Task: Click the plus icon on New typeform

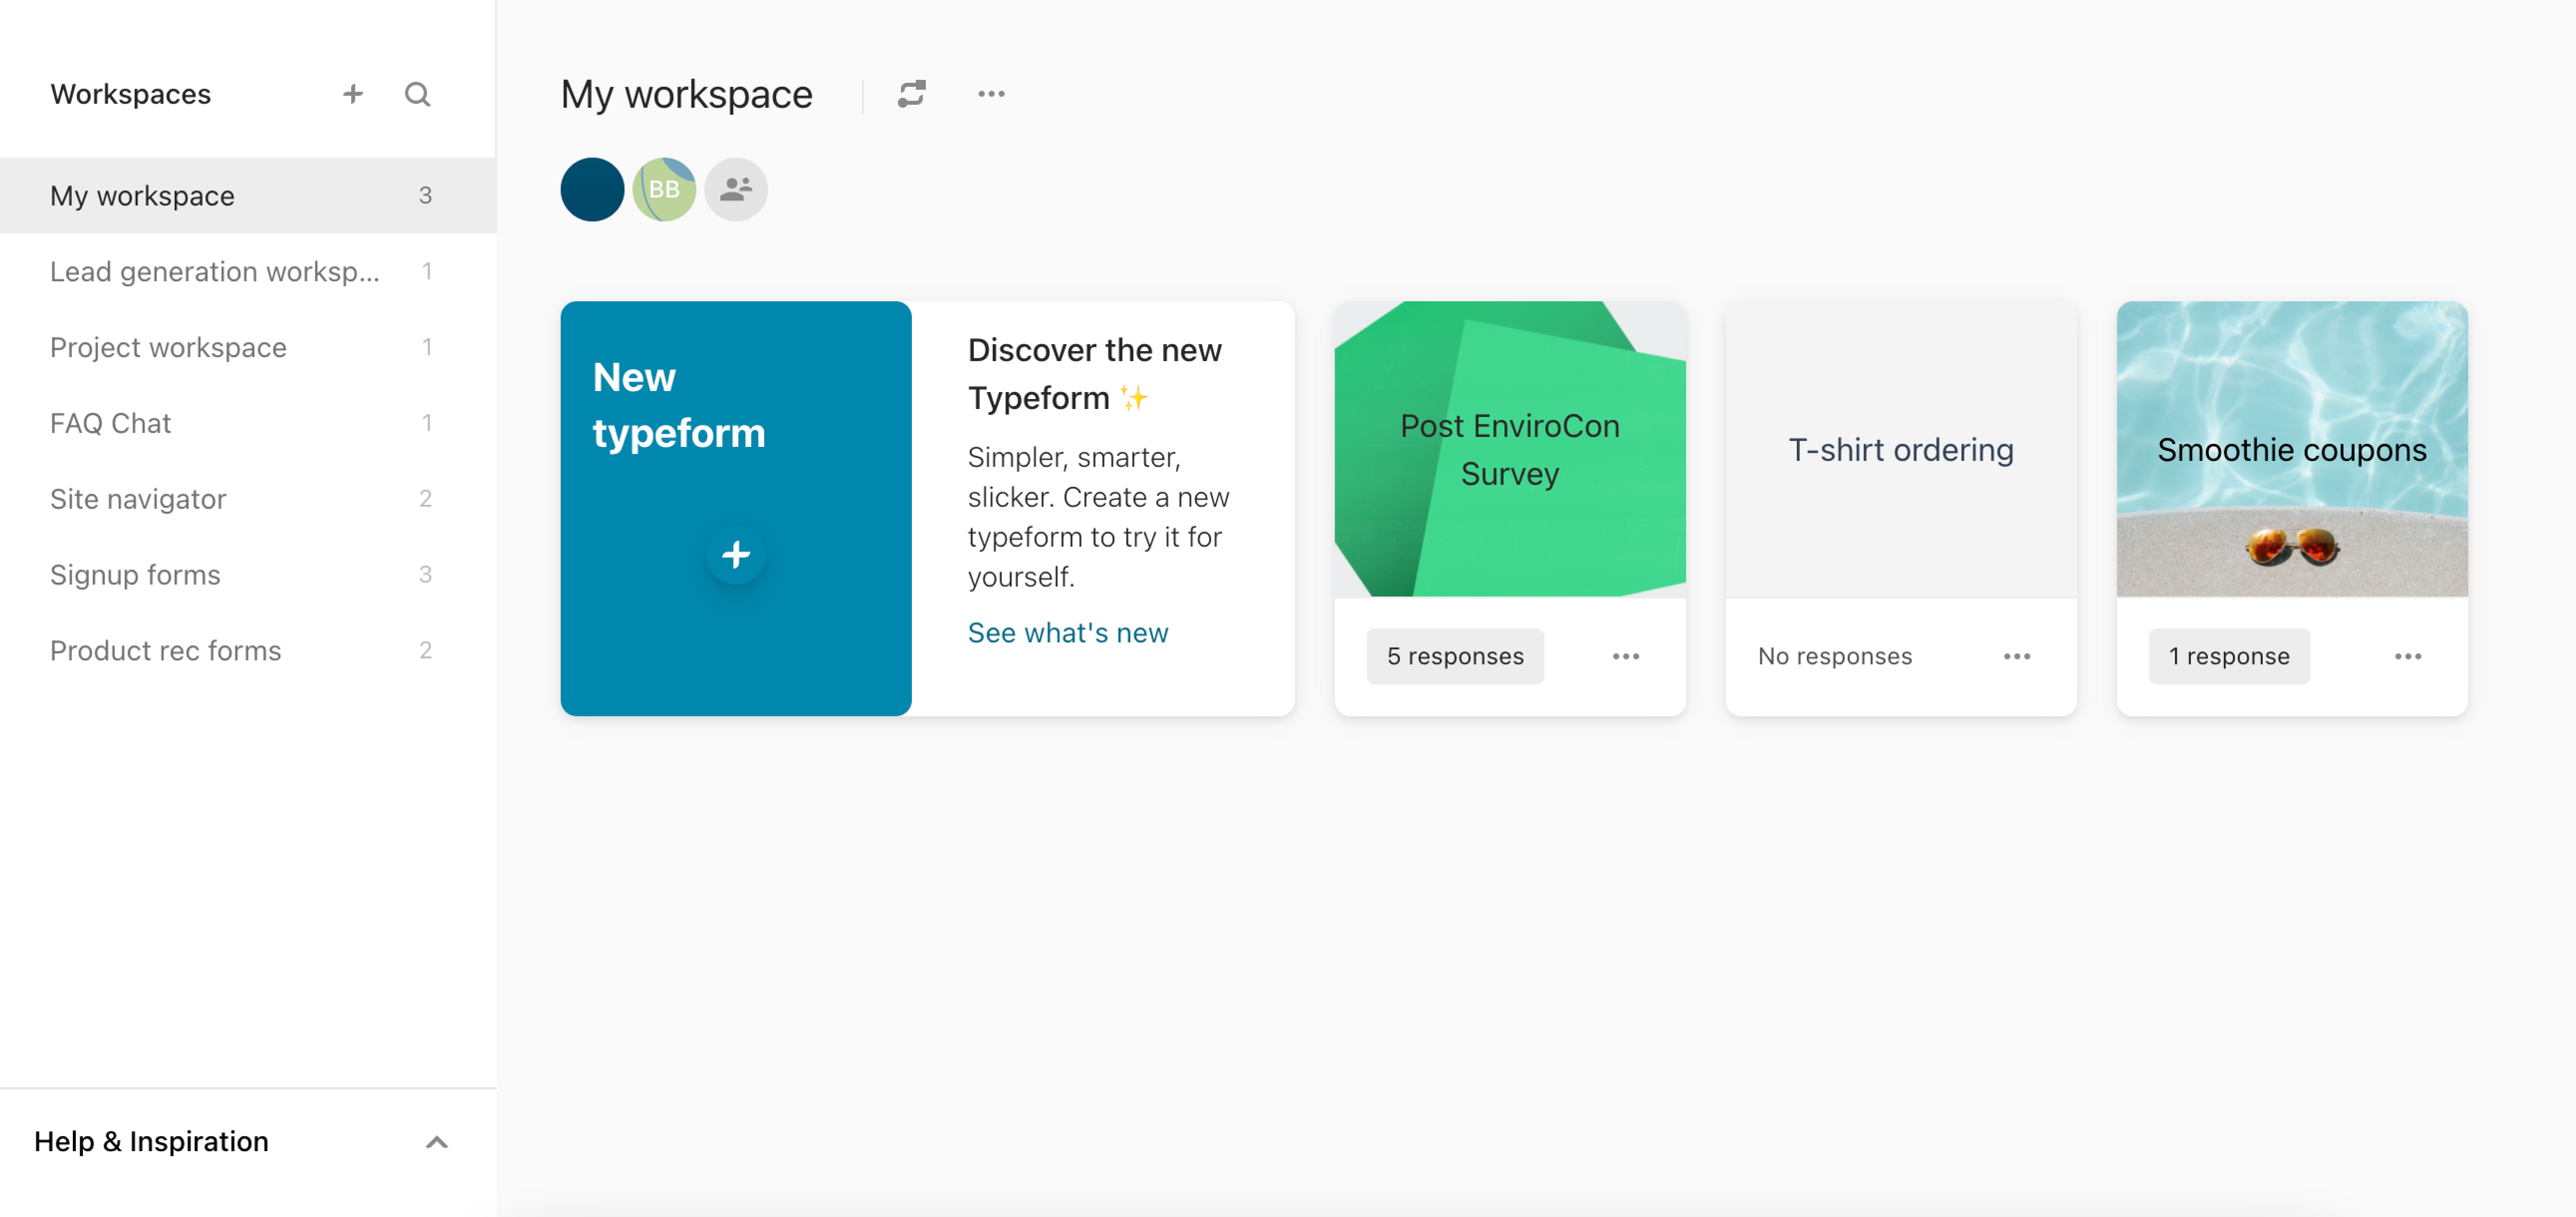Action: tap(736, 554)
